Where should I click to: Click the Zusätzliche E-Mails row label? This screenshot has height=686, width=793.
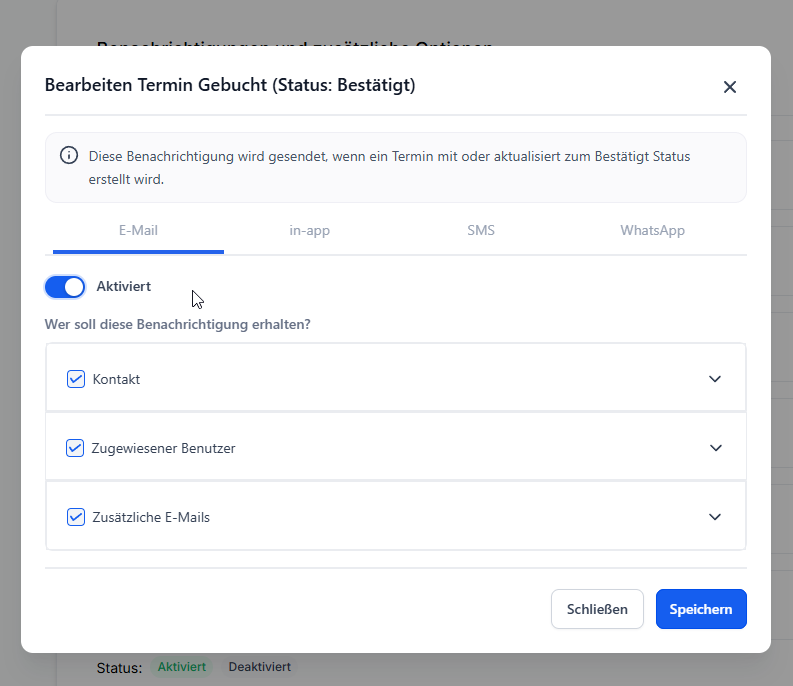[151, 518]
